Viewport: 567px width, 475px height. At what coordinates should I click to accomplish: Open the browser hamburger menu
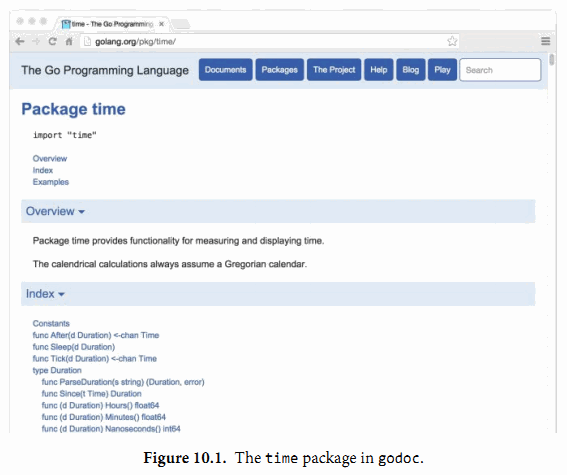tap(545, 41)
